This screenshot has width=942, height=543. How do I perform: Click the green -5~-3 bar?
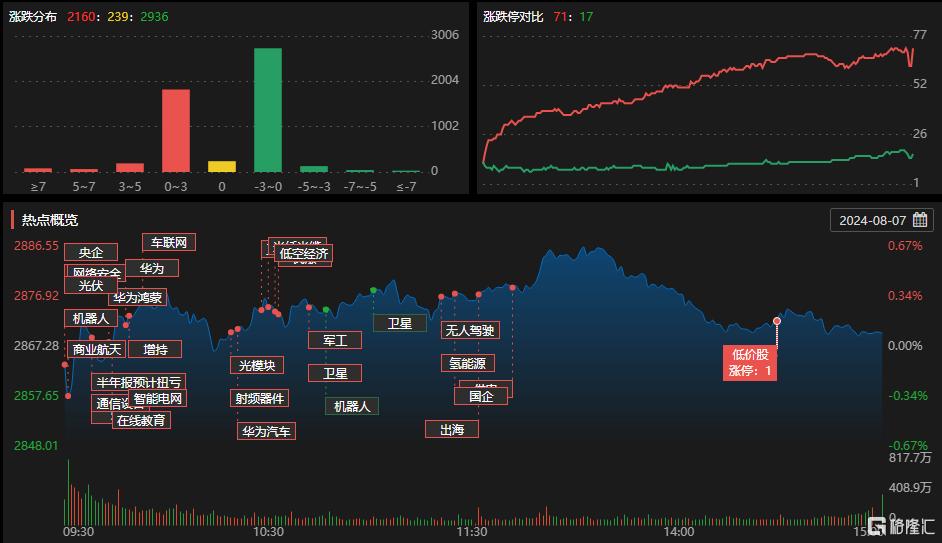tap(314, 169)
